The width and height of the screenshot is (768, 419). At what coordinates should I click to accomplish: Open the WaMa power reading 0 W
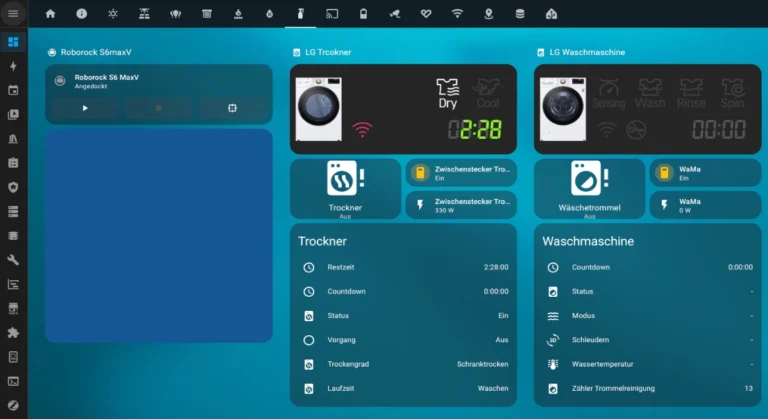coord(705,205)
